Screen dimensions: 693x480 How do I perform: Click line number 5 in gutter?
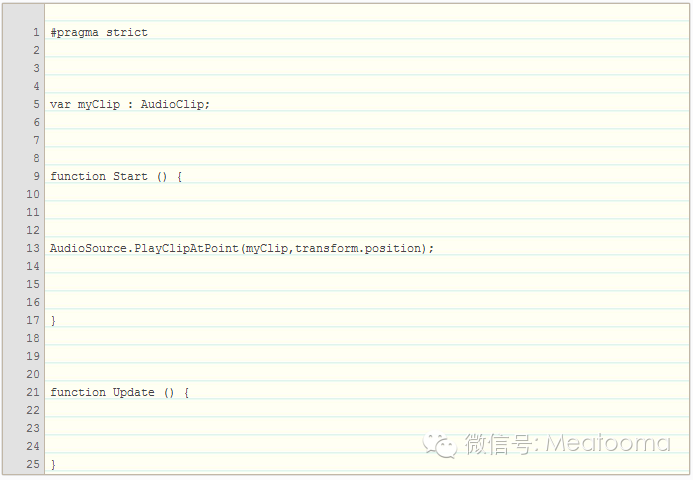coord(36,104)
